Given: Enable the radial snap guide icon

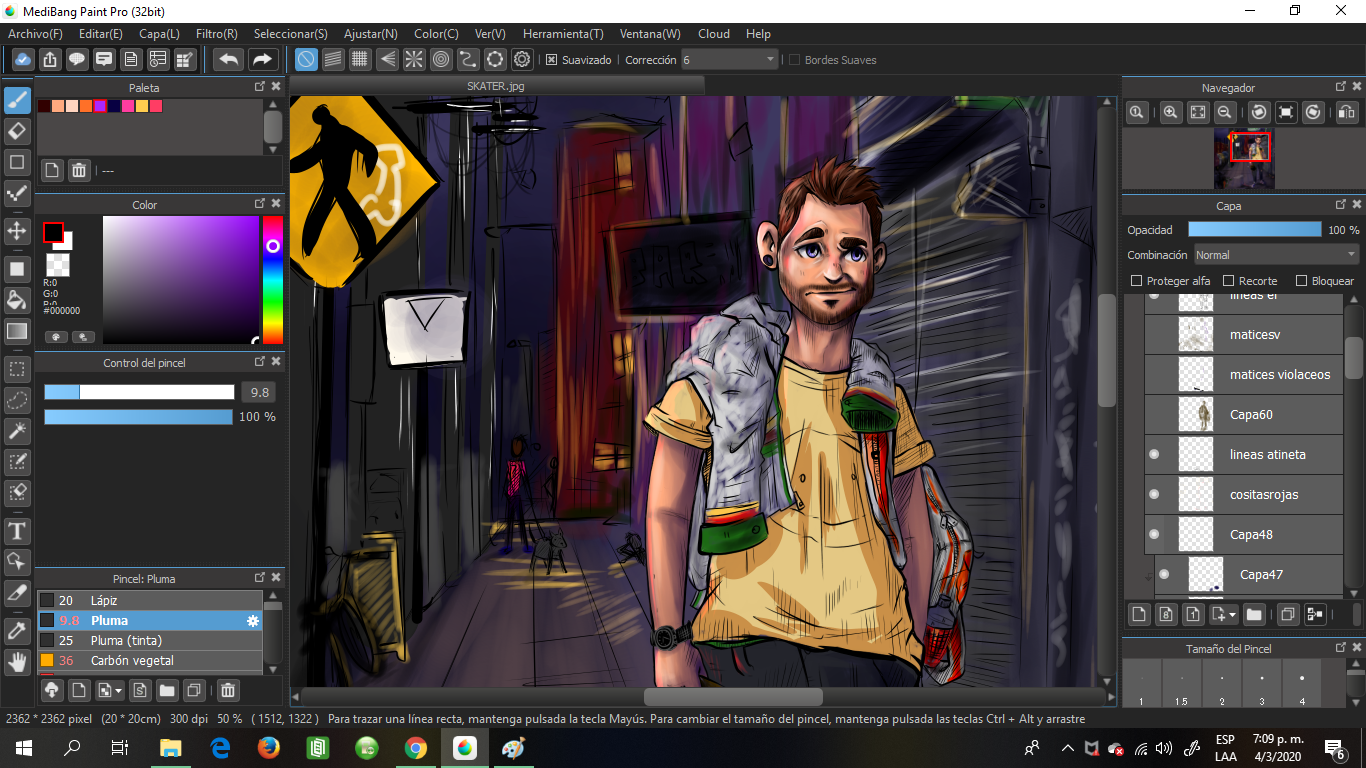Looking at the screenshot, I should (x=414, y=60).
